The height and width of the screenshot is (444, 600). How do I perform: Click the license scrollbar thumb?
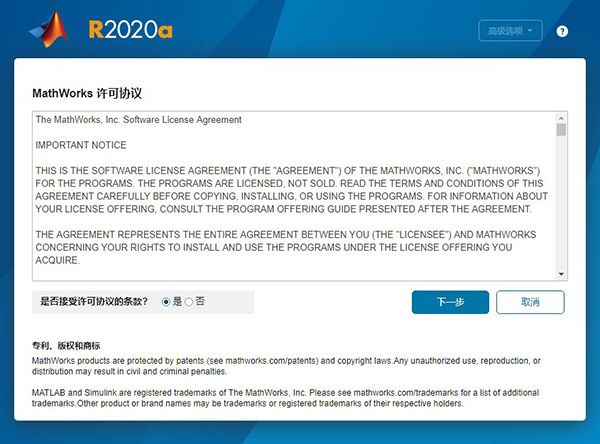coord(561,130)
